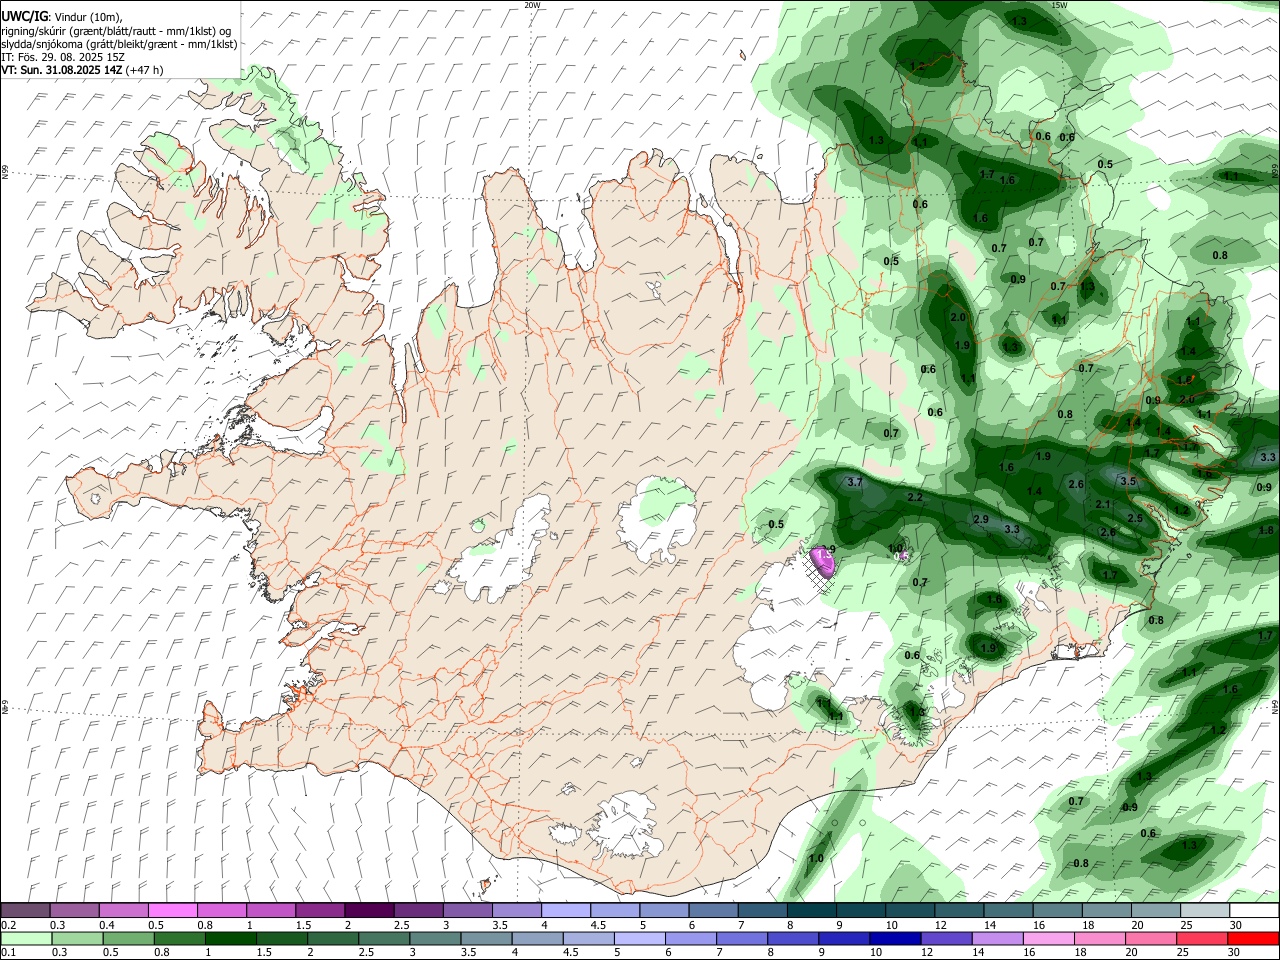Click the 2.9 precipitation value on the map
The height and width of the screenshot is (960, 1280).
click(981, 519)
